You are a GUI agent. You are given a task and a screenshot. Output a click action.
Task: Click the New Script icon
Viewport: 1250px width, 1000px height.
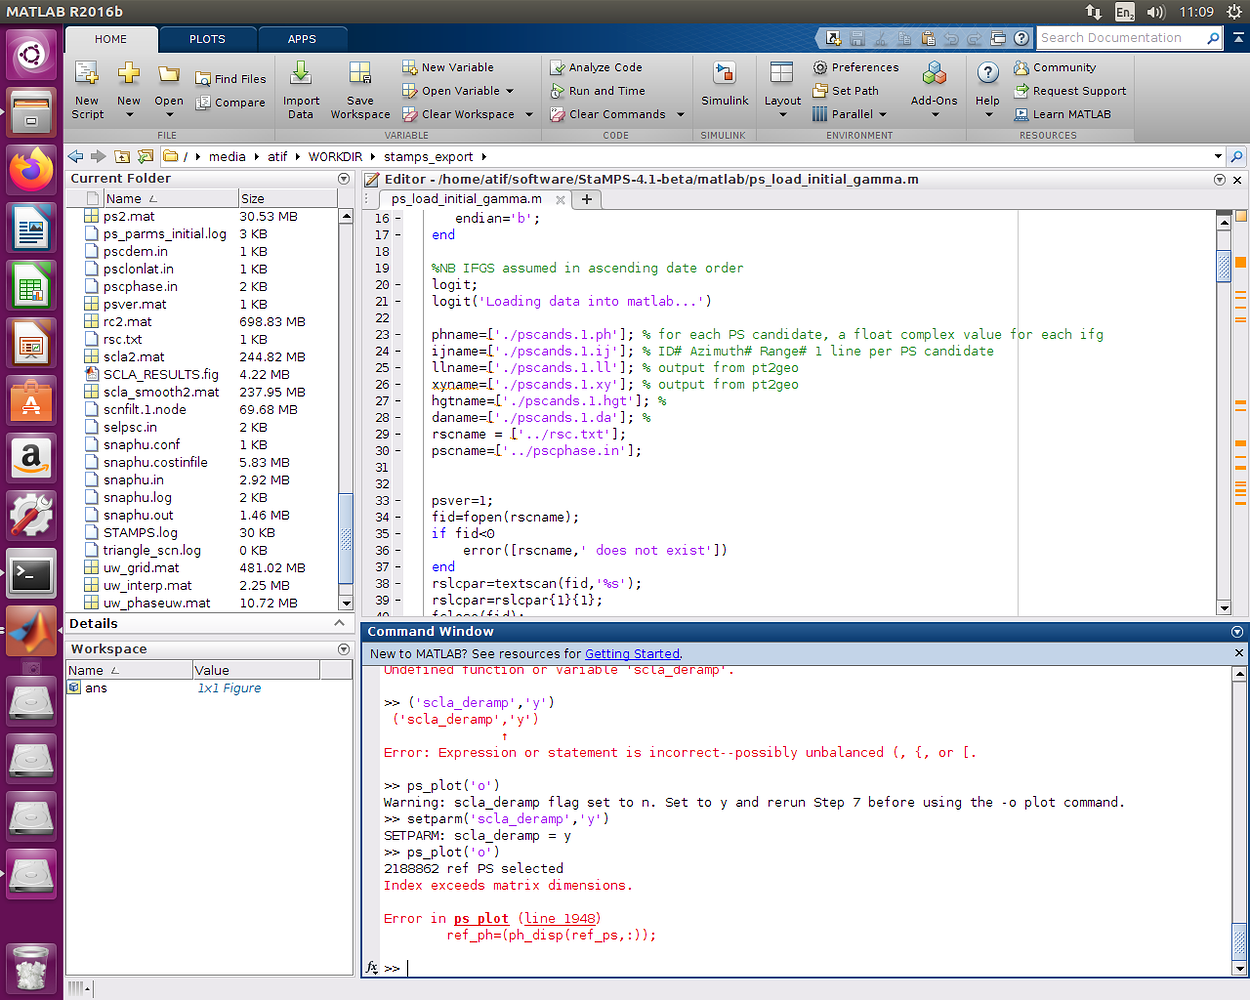tap(87, 75)
